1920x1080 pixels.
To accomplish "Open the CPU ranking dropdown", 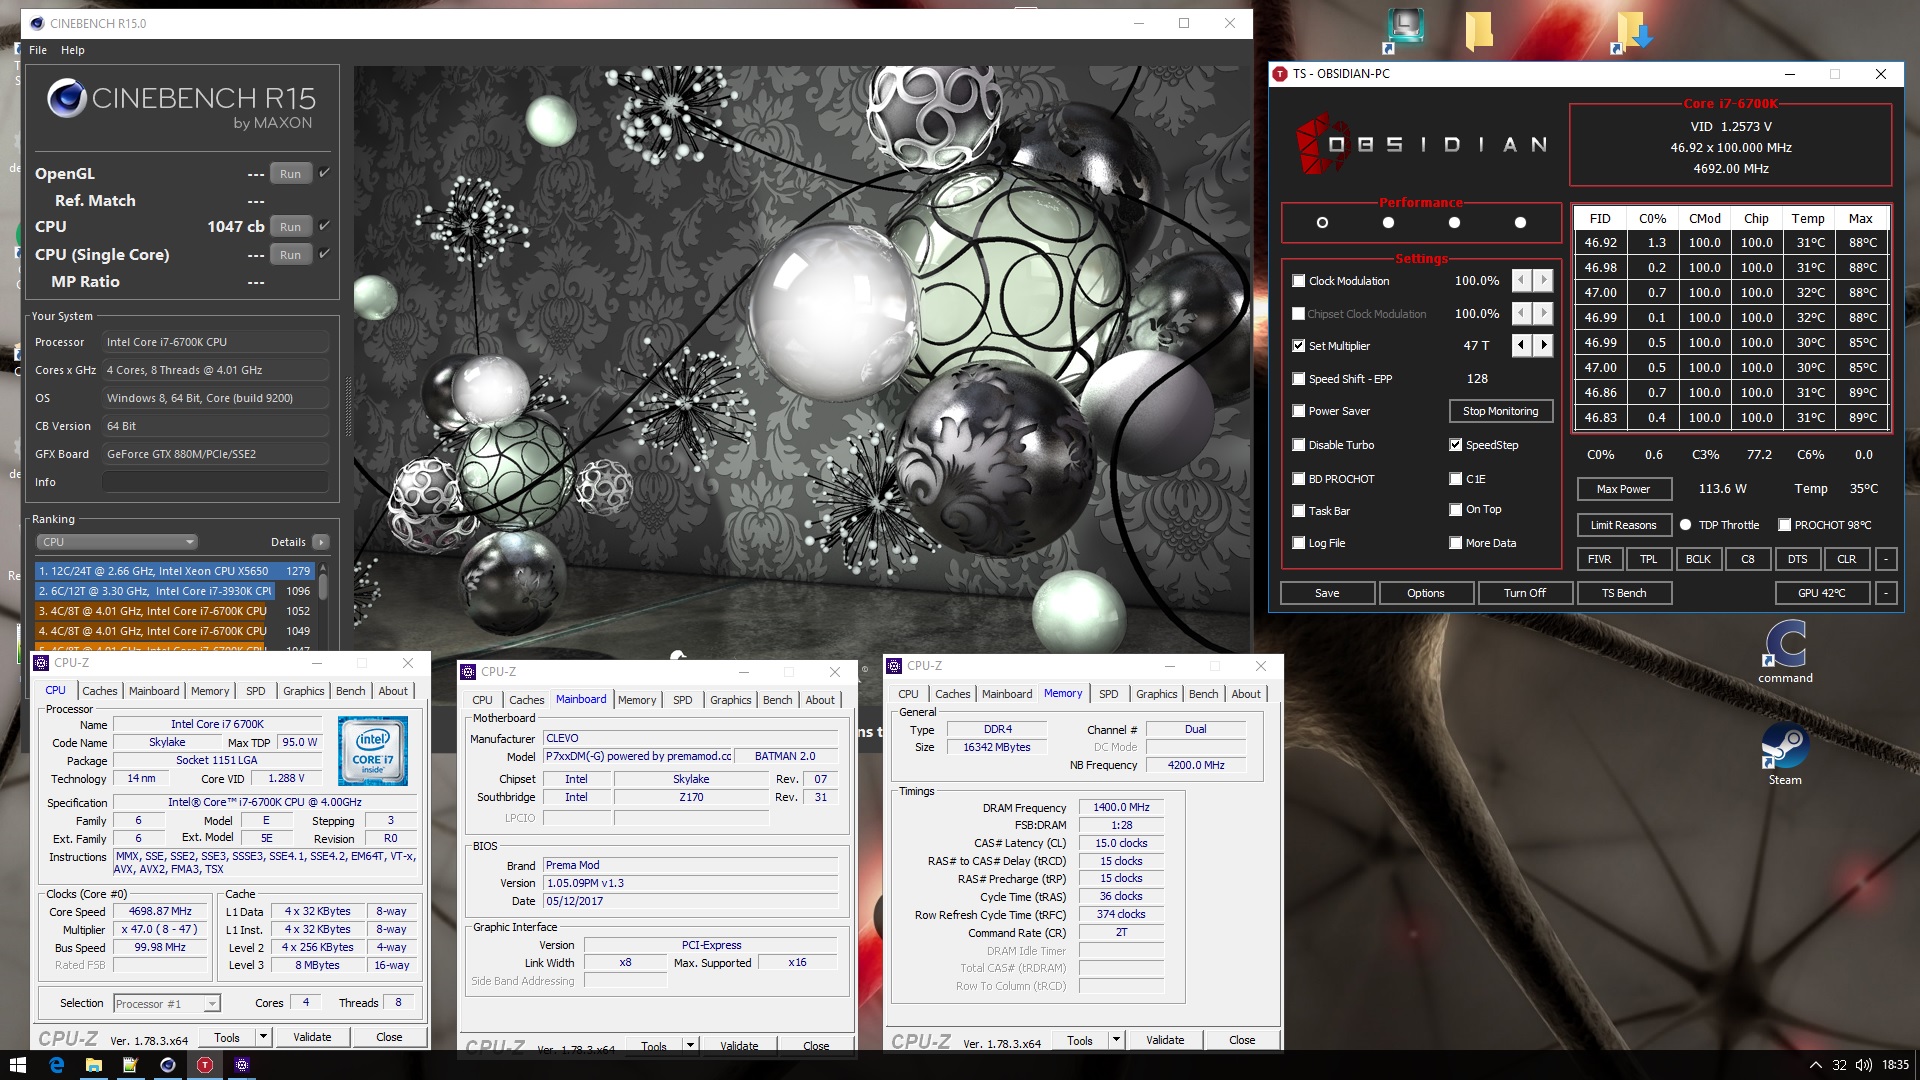I will click(117, 542).
